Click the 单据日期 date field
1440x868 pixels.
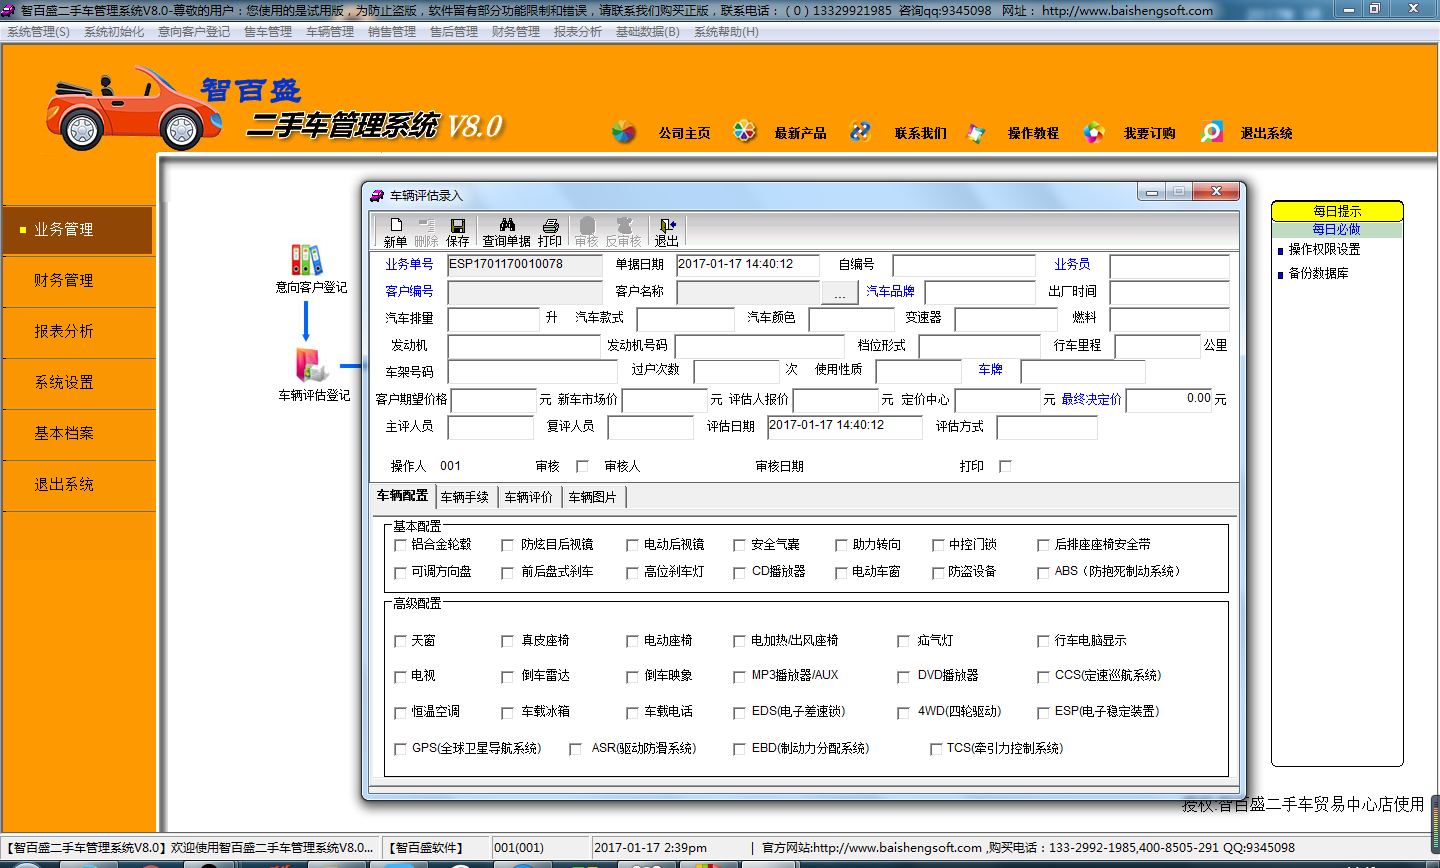point(748,265)
